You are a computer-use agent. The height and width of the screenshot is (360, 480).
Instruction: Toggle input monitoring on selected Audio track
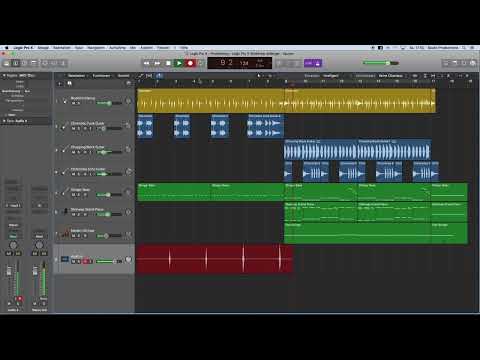click(x=90, y=261)
